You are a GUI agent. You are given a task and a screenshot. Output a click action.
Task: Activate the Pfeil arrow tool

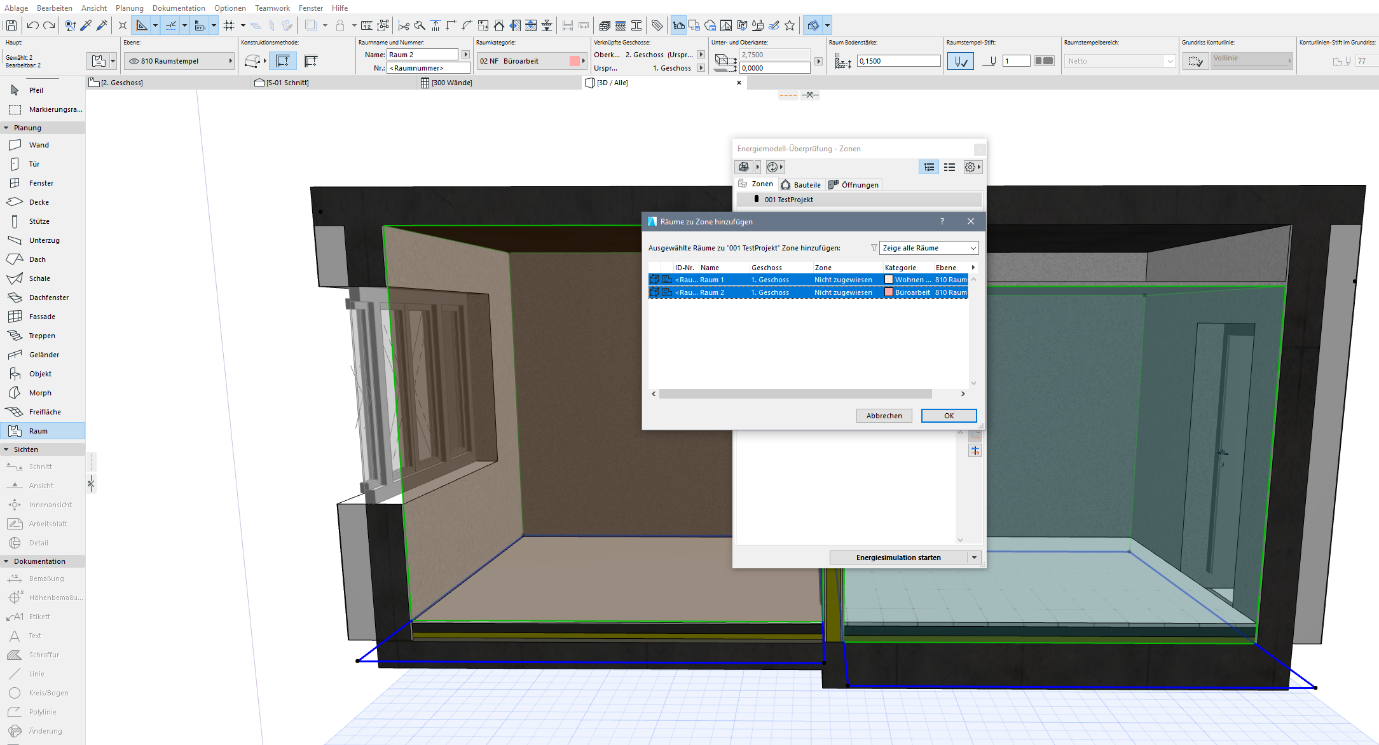coord(35,90)
